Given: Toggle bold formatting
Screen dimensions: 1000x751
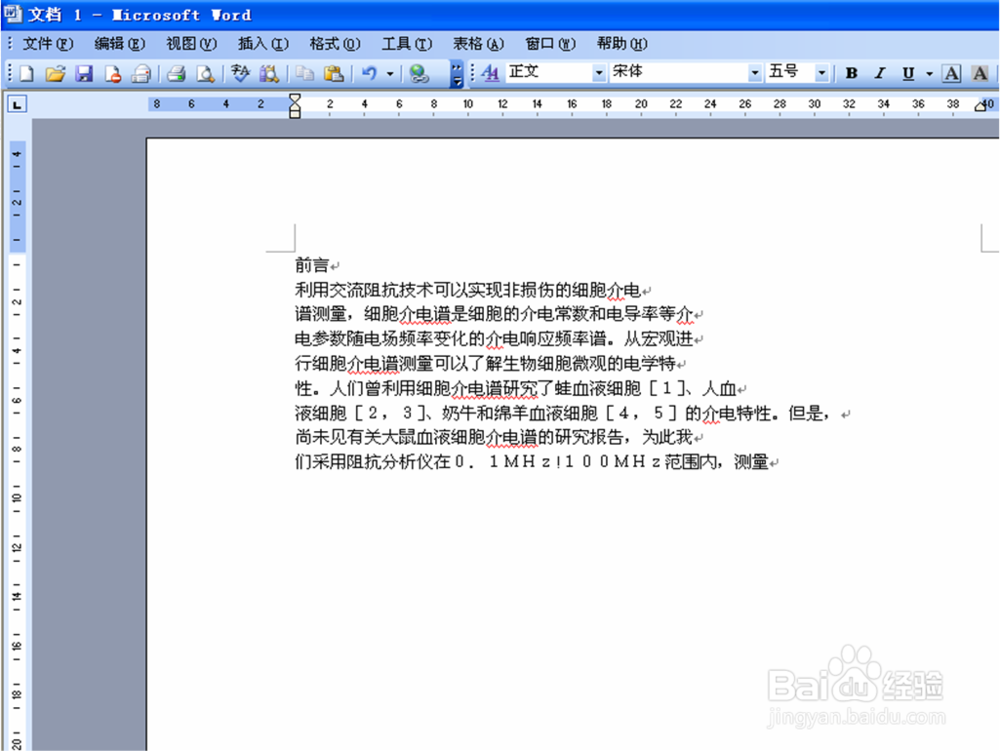Looking at the screenshot, I should pos(850,72).
